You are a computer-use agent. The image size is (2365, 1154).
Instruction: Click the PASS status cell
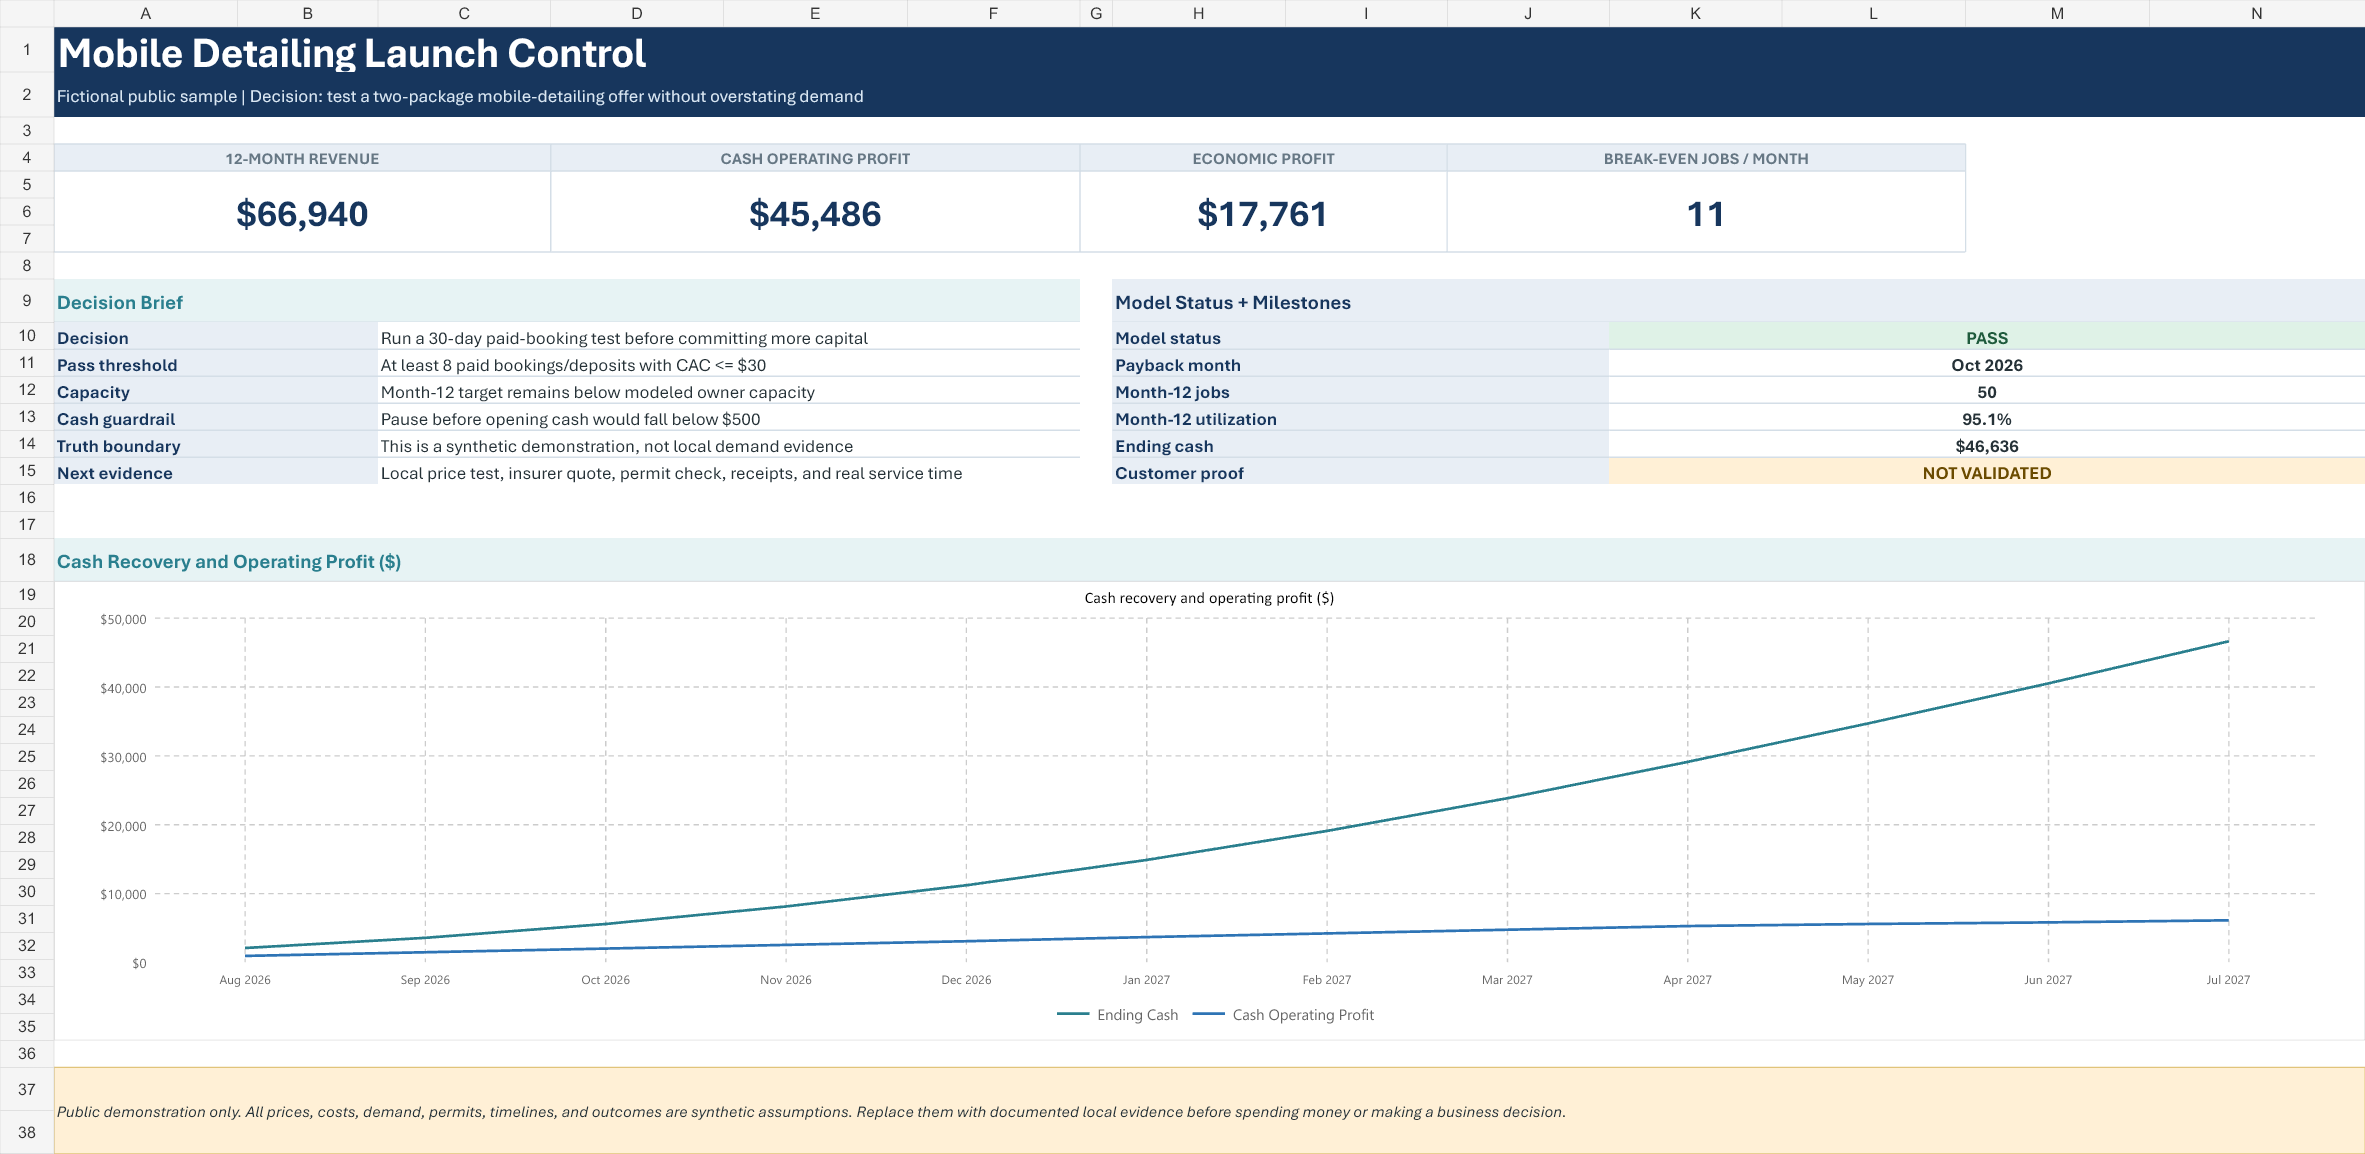tap(1987, 338)
